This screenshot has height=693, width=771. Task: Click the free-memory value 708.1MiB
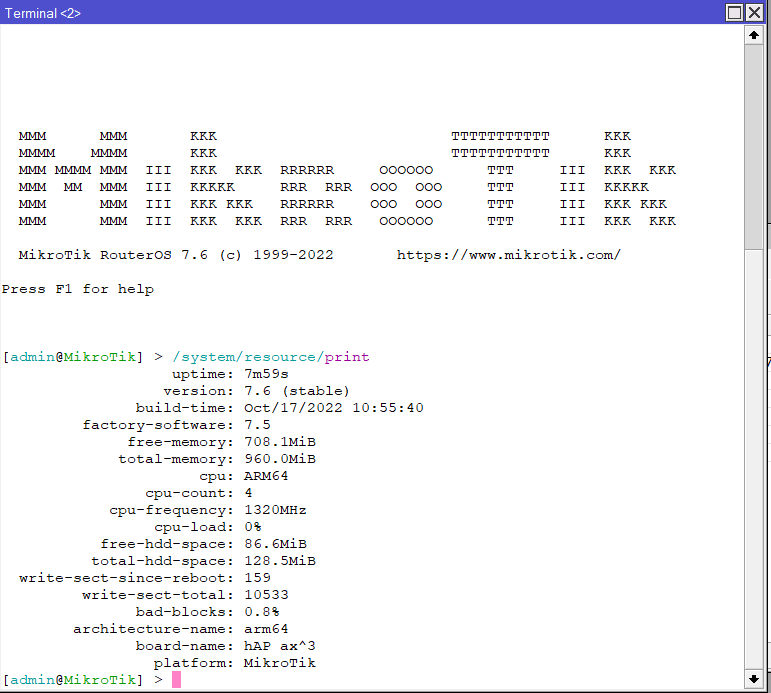pyautogui.click(x=280, y=442)
